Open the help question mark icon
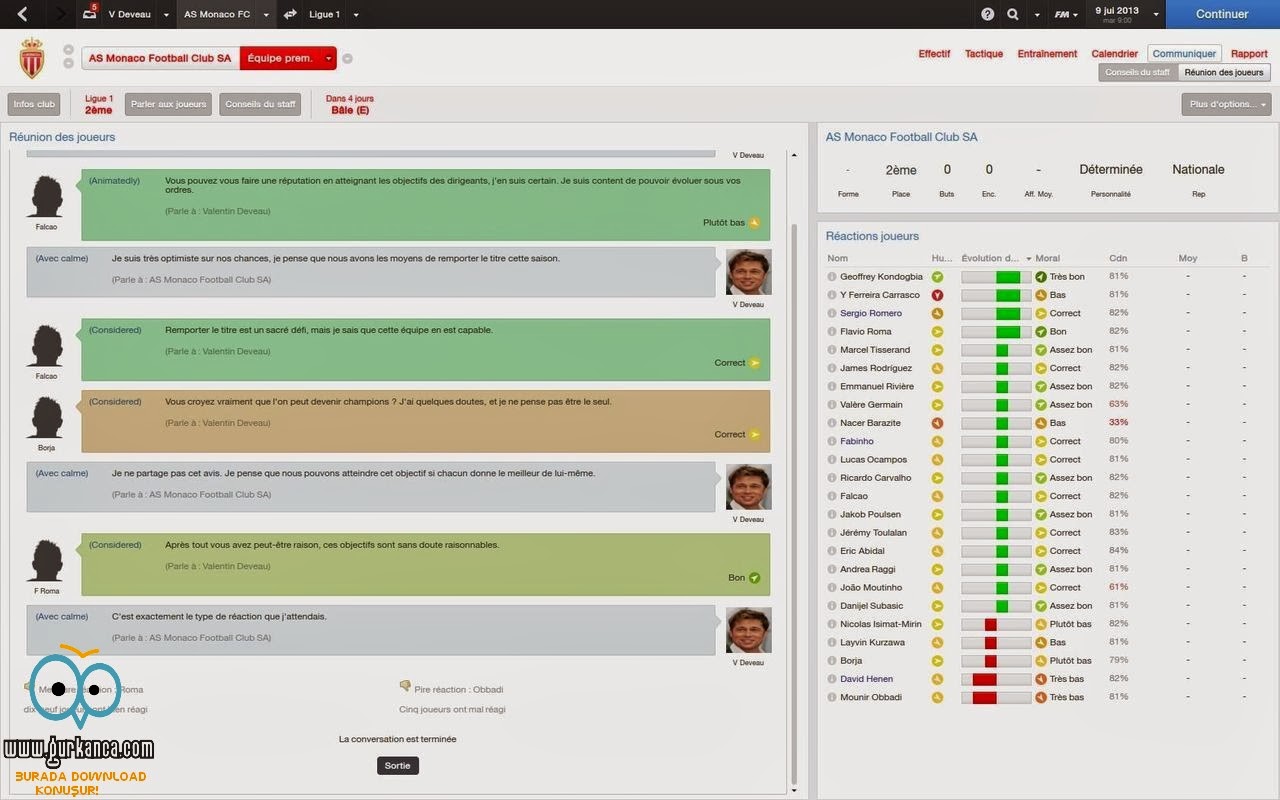The width and height of the screenshot is (1280, 800). tap(988, 14)
